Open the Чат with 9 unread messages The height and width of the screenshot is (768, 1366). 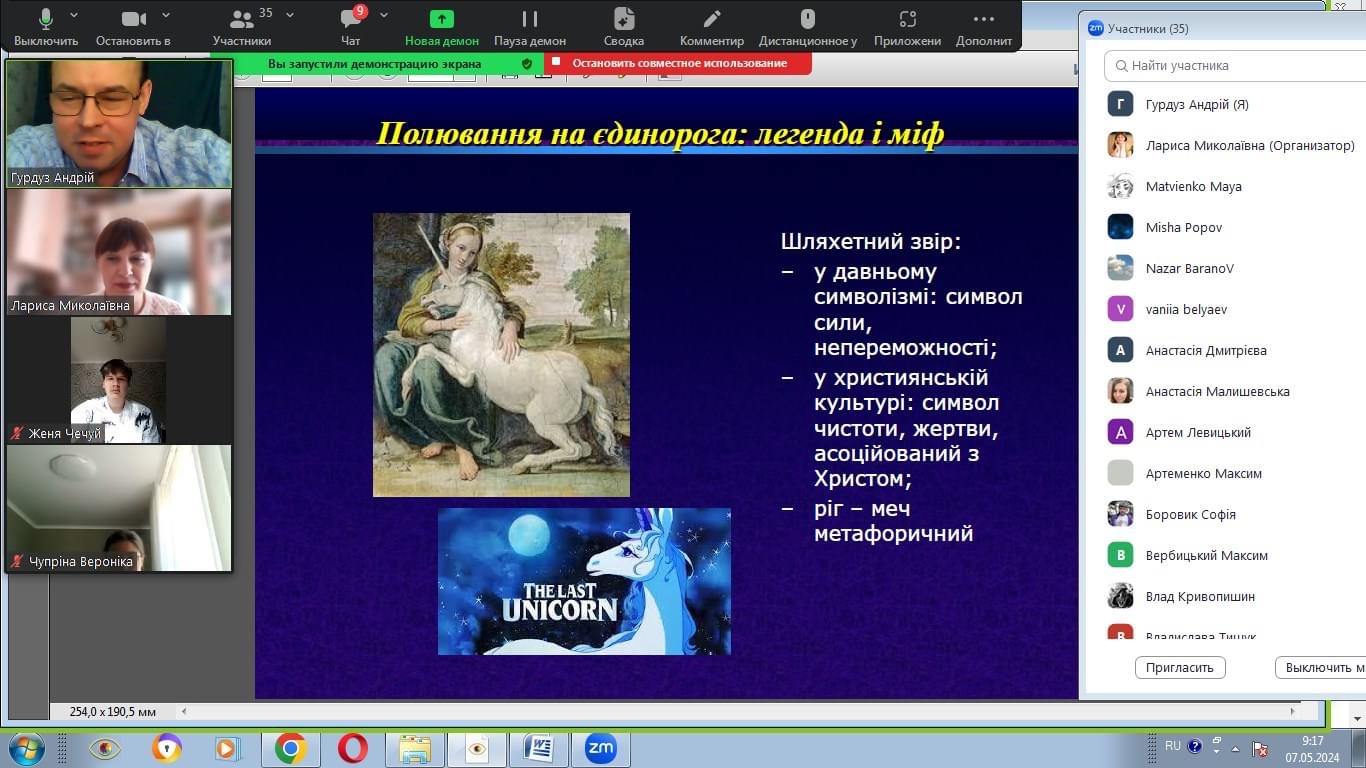click(x=350, y=27)
